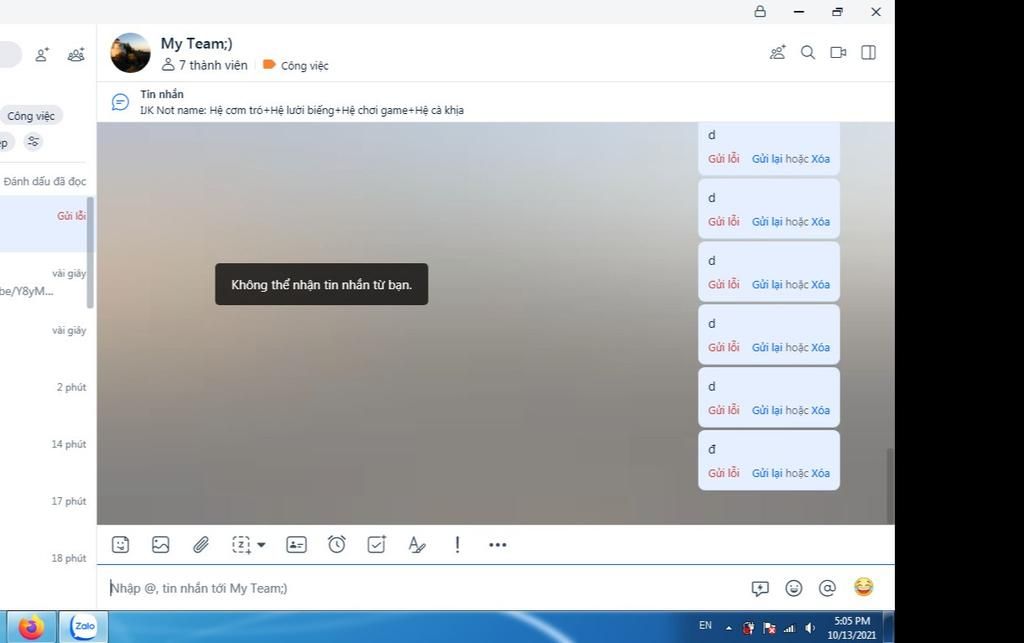
Task: Attach a file with the paperclip icon
Action: (201, 544)
